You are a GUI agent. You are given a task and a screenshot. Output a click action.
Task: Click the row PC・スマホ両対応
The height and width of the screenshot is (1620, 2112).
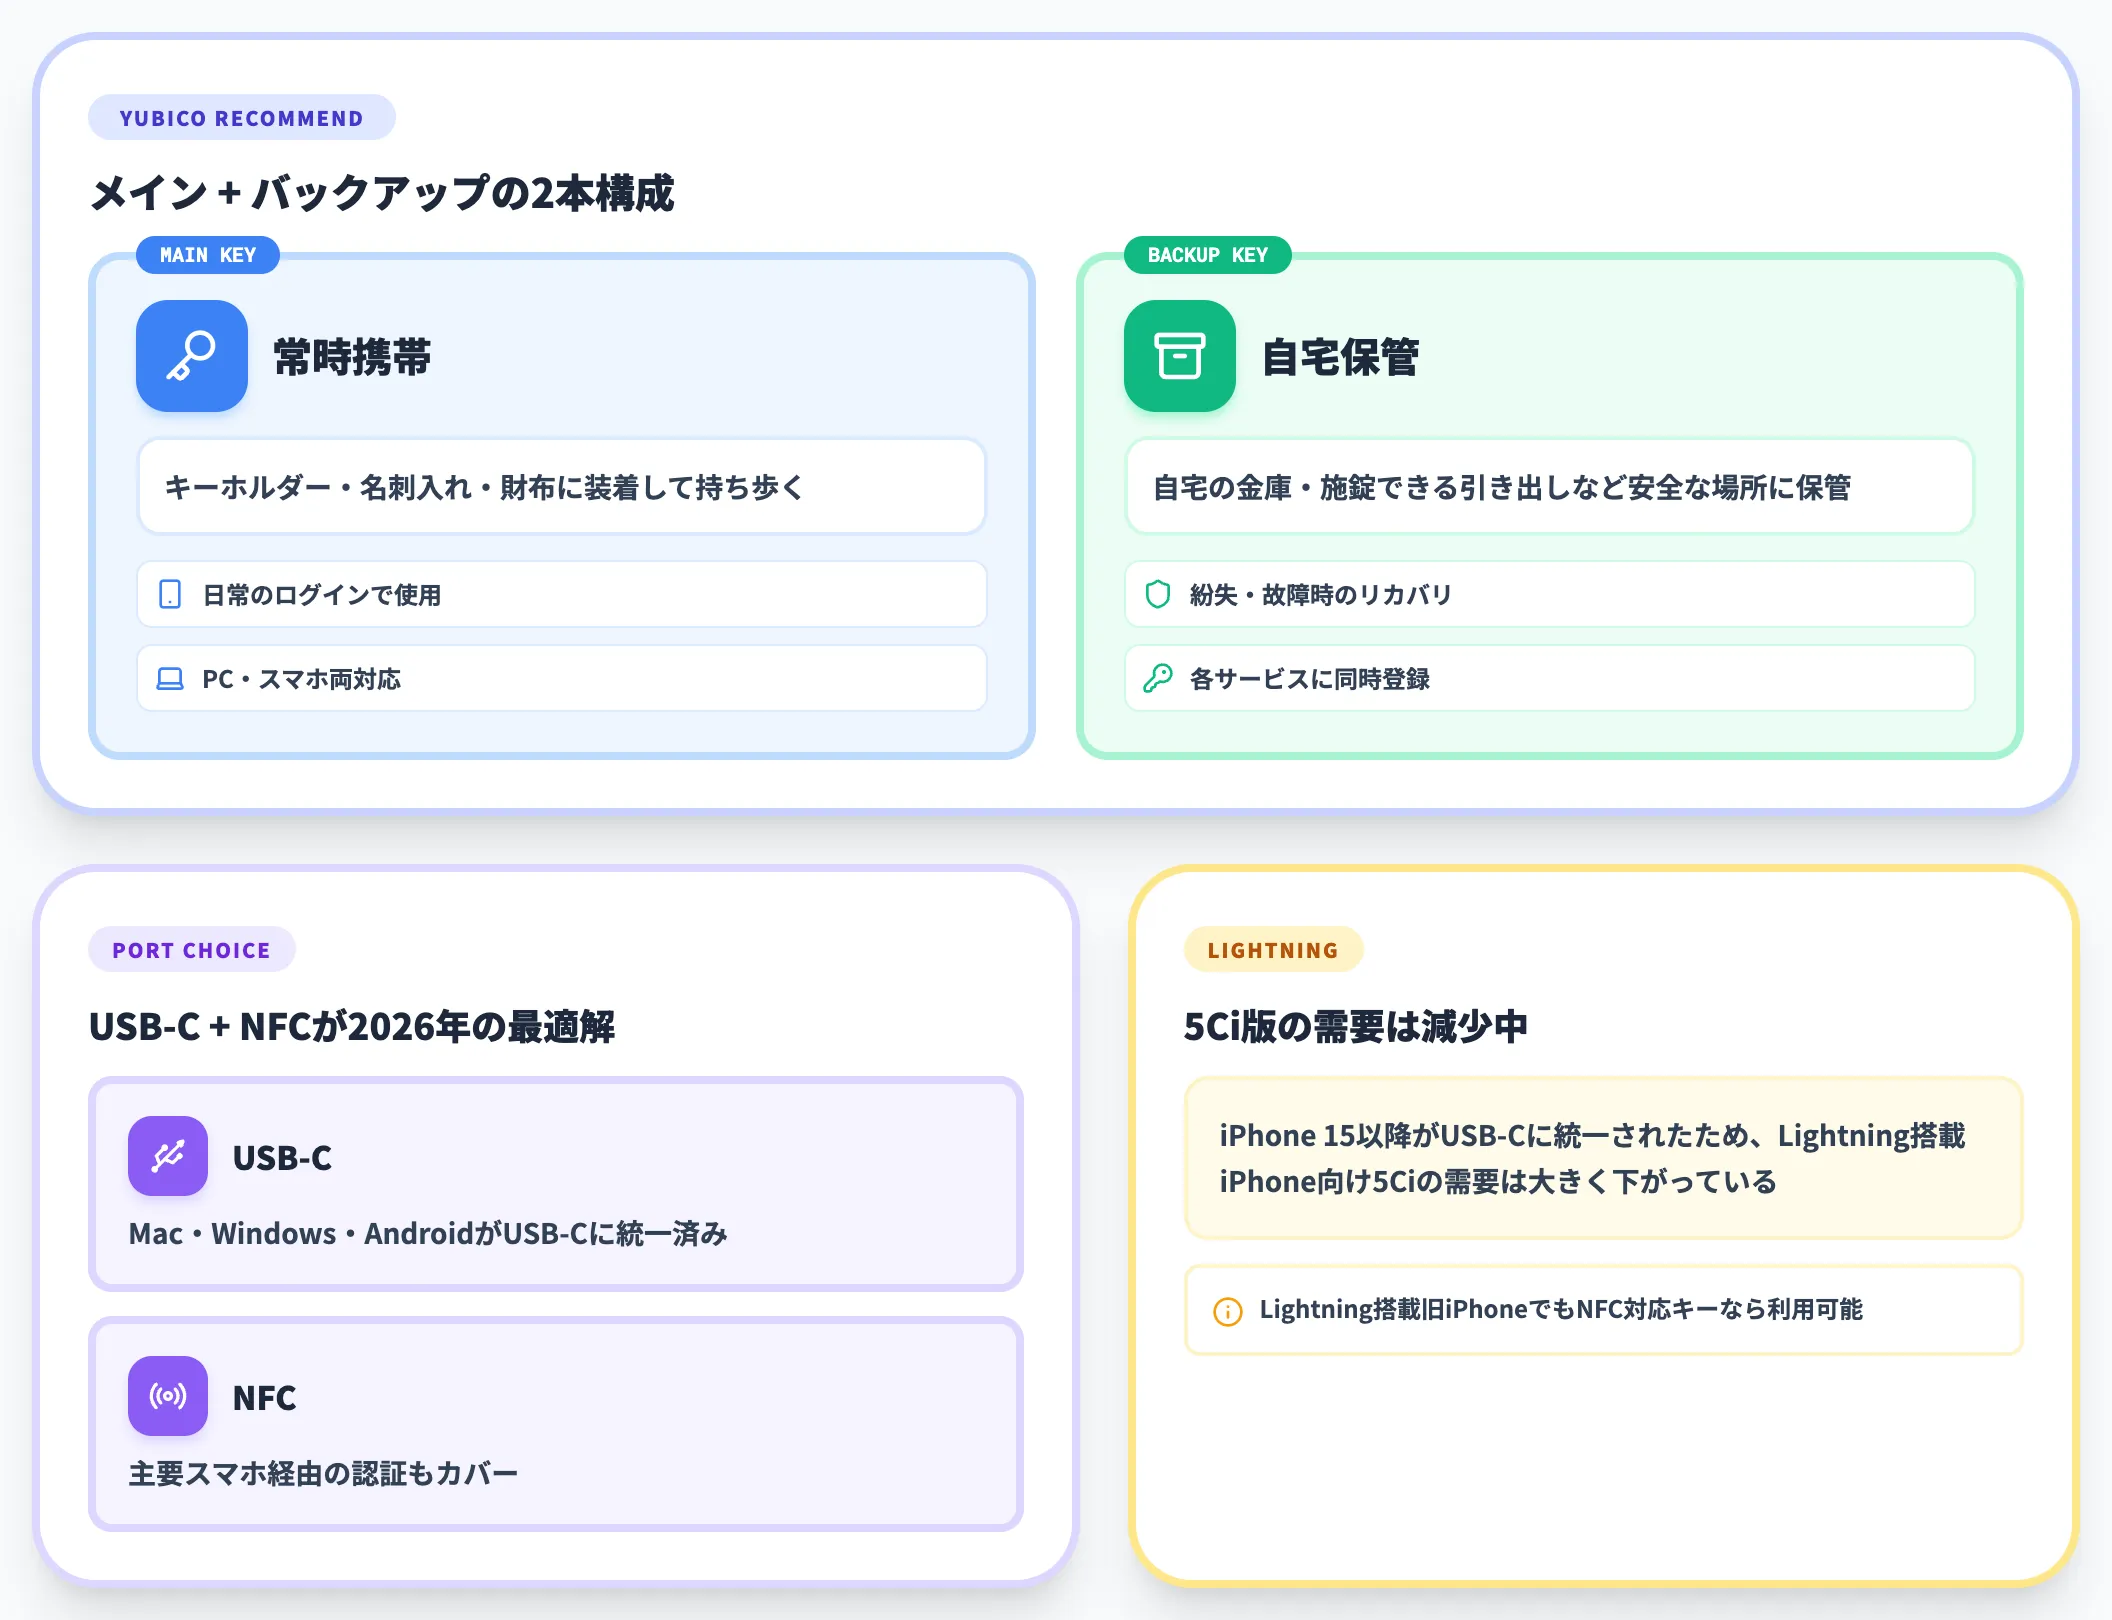(x=562, y=678)
